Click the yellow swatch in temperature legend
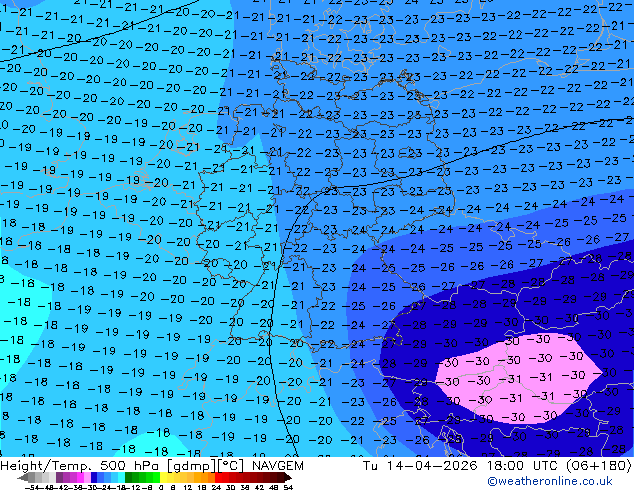 pos(163,477)
